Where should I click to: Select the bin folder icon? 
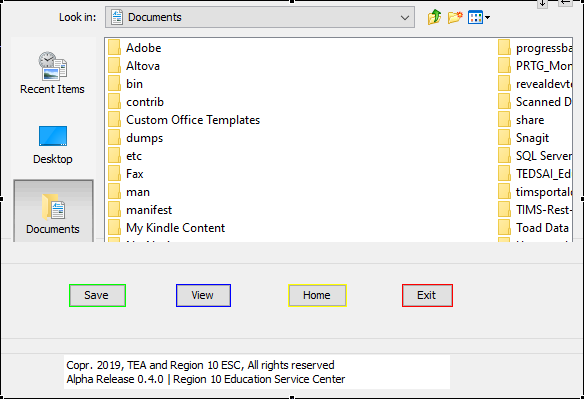point(114,83)
